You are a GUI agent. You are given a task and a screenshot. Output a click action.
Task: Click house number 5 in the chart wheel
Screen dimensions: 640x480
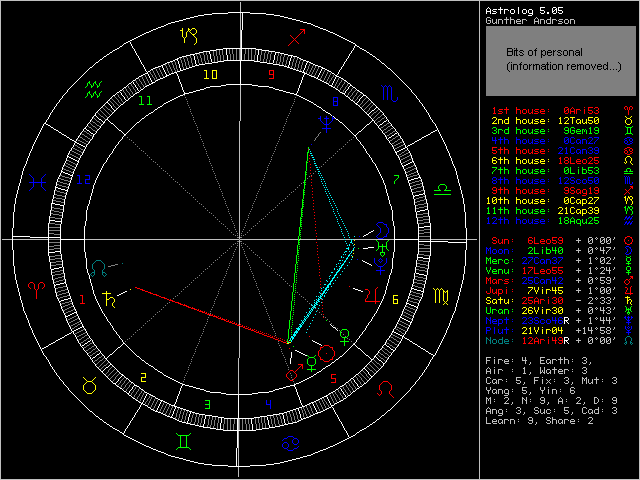[x=333, y=379]
